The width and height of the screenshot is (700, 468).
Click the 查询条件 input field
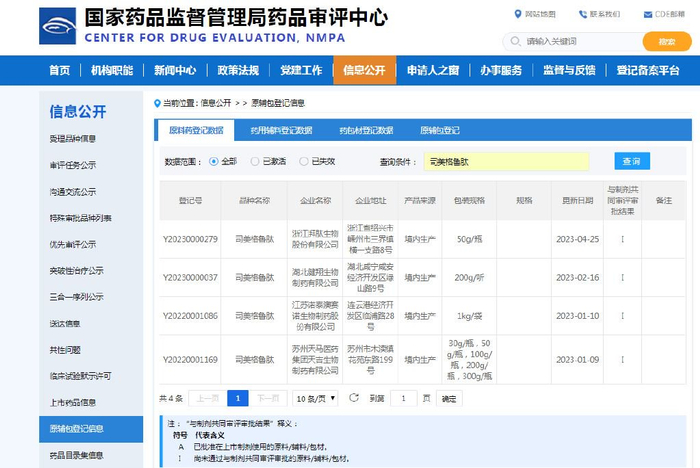[x=505, y=161]
